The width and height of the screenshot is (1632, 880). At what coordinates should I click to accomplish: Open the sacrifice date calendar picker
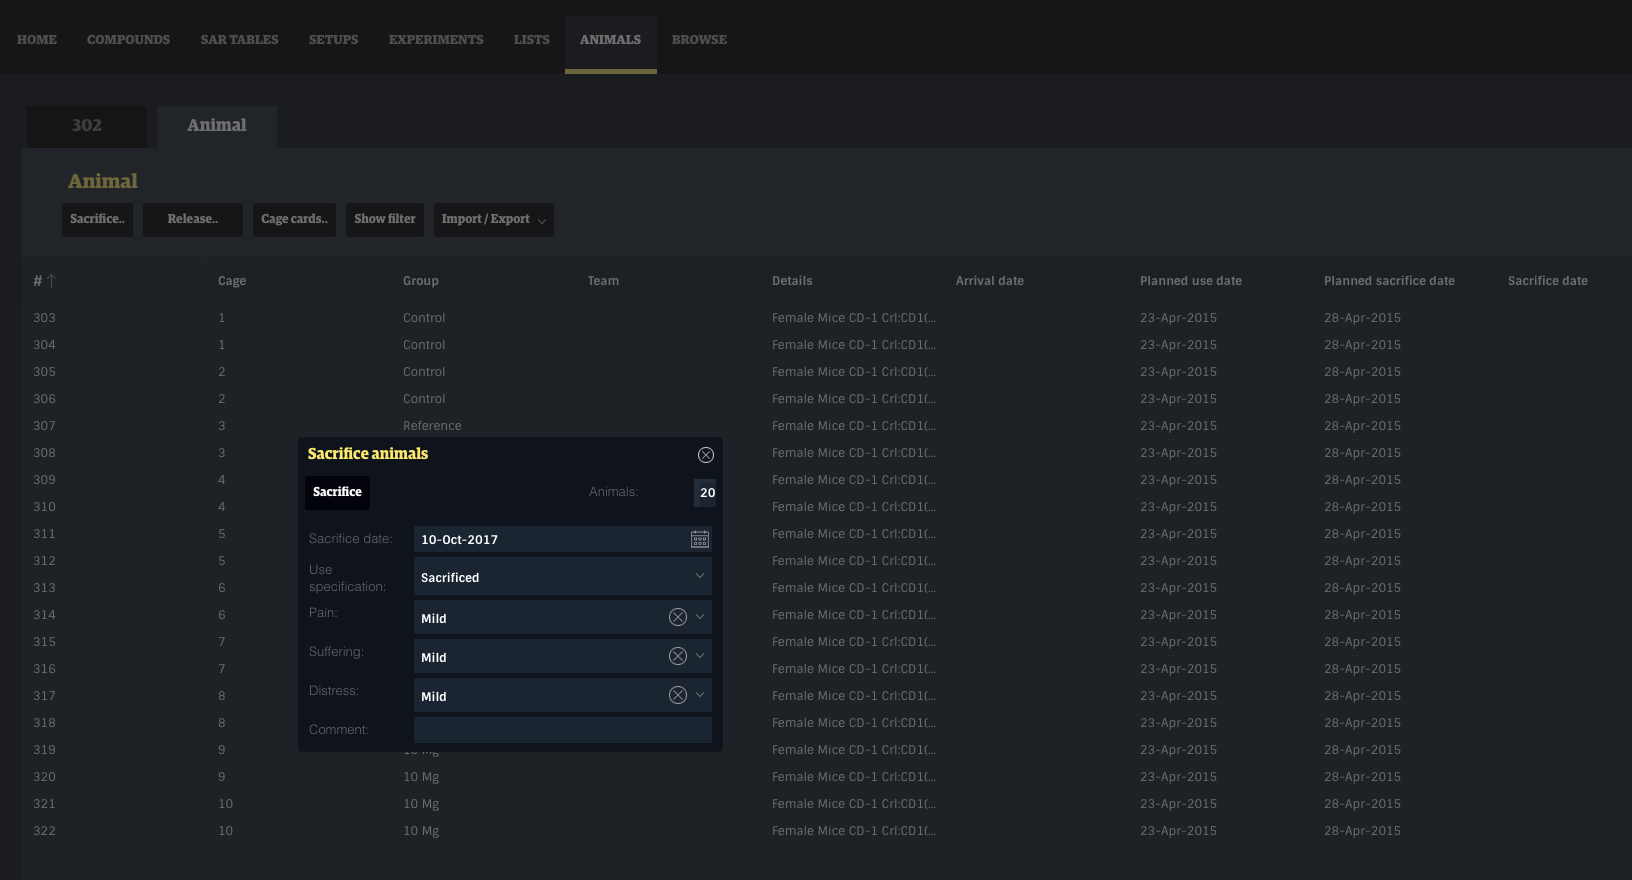pos(699,540)
